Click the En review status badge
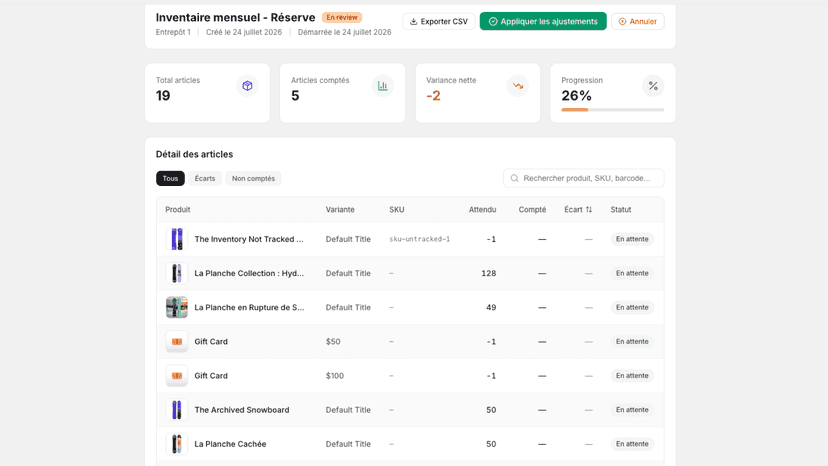828x466 pixels. pos(342,17)
